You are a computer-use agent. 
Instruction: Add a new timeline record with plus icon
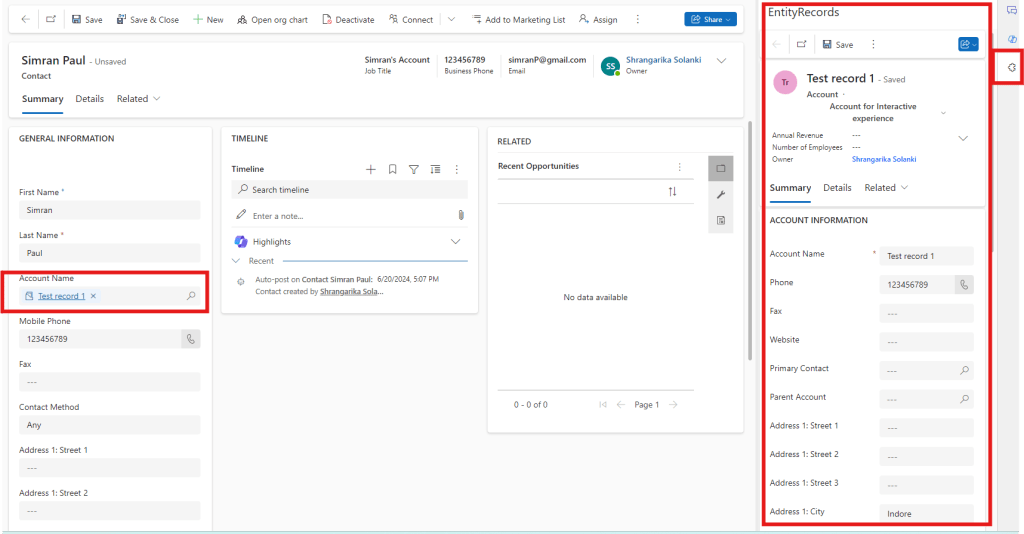click(371, 169)
